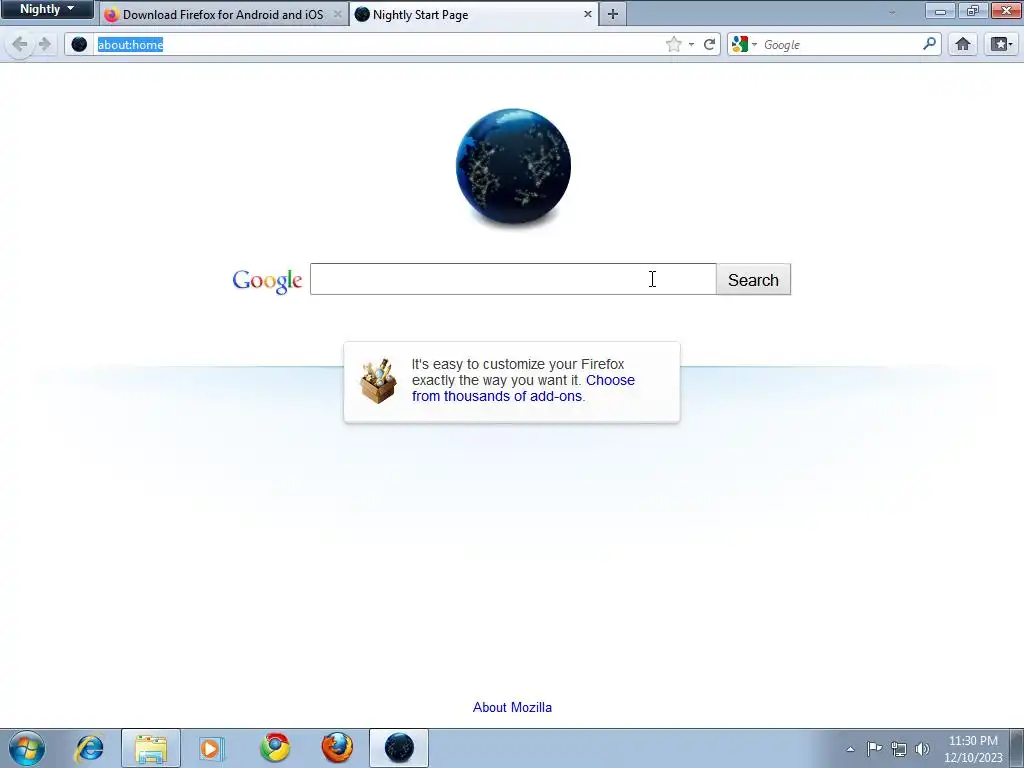Open the clock showing 11:30 PM
1024x768 pixels.
coord(973,749)
